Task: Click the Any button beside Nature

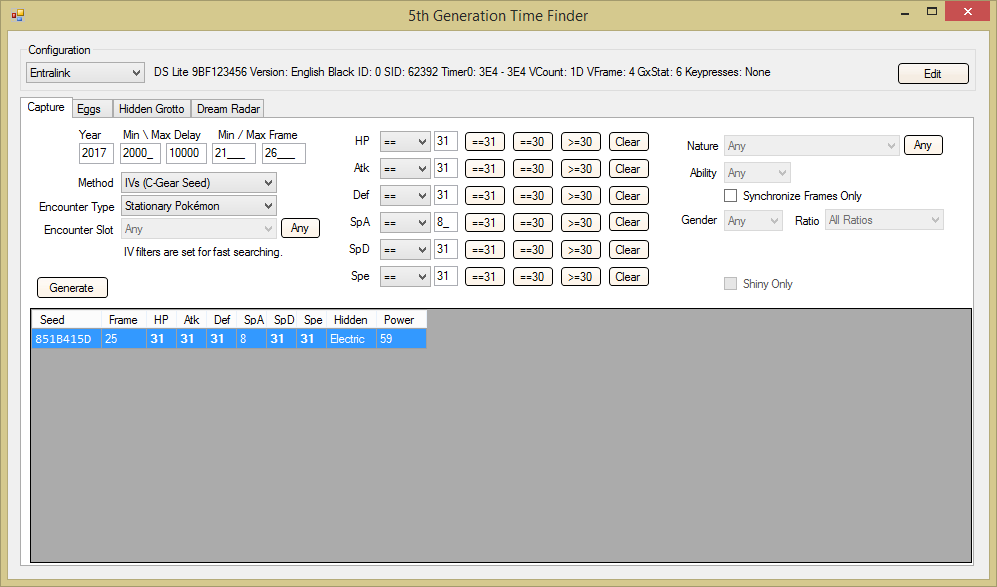Action: point(923,146)
